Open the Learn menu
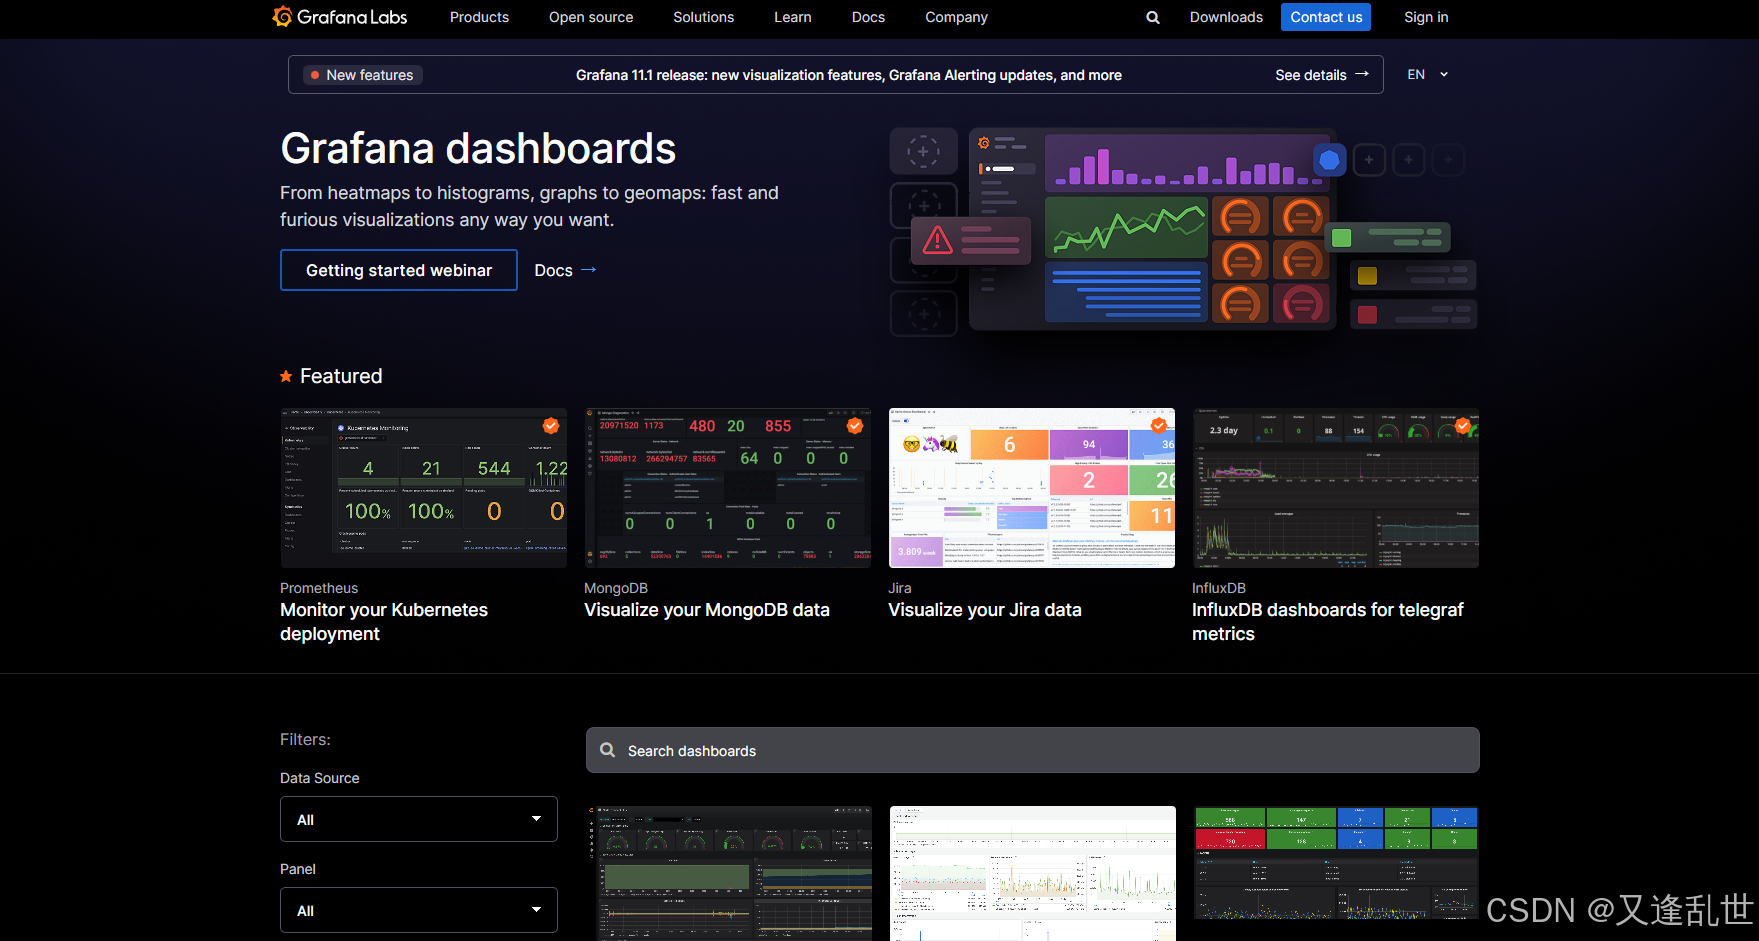Viewport: 1759px width, 941px height. (x=793, y=17)
